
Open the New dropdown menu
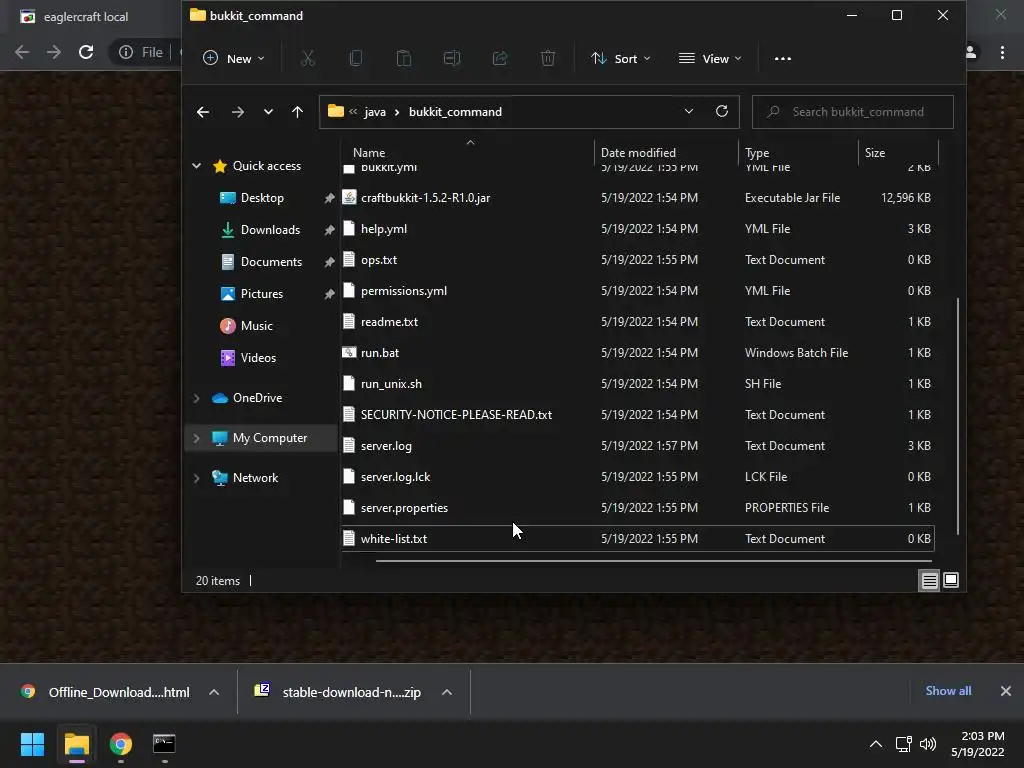coord(234,59)
